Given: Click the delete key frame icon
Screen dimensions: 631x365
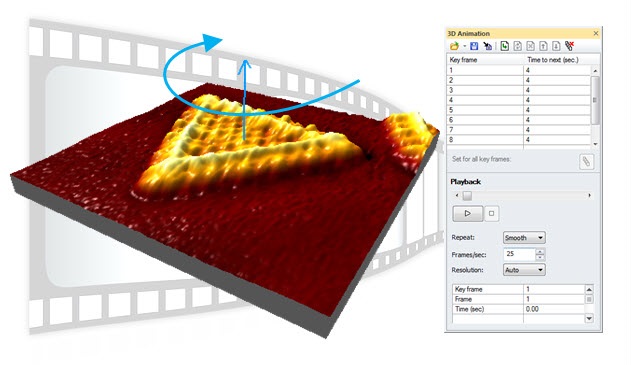Looking at the screenshot, I should pos(530,46).
